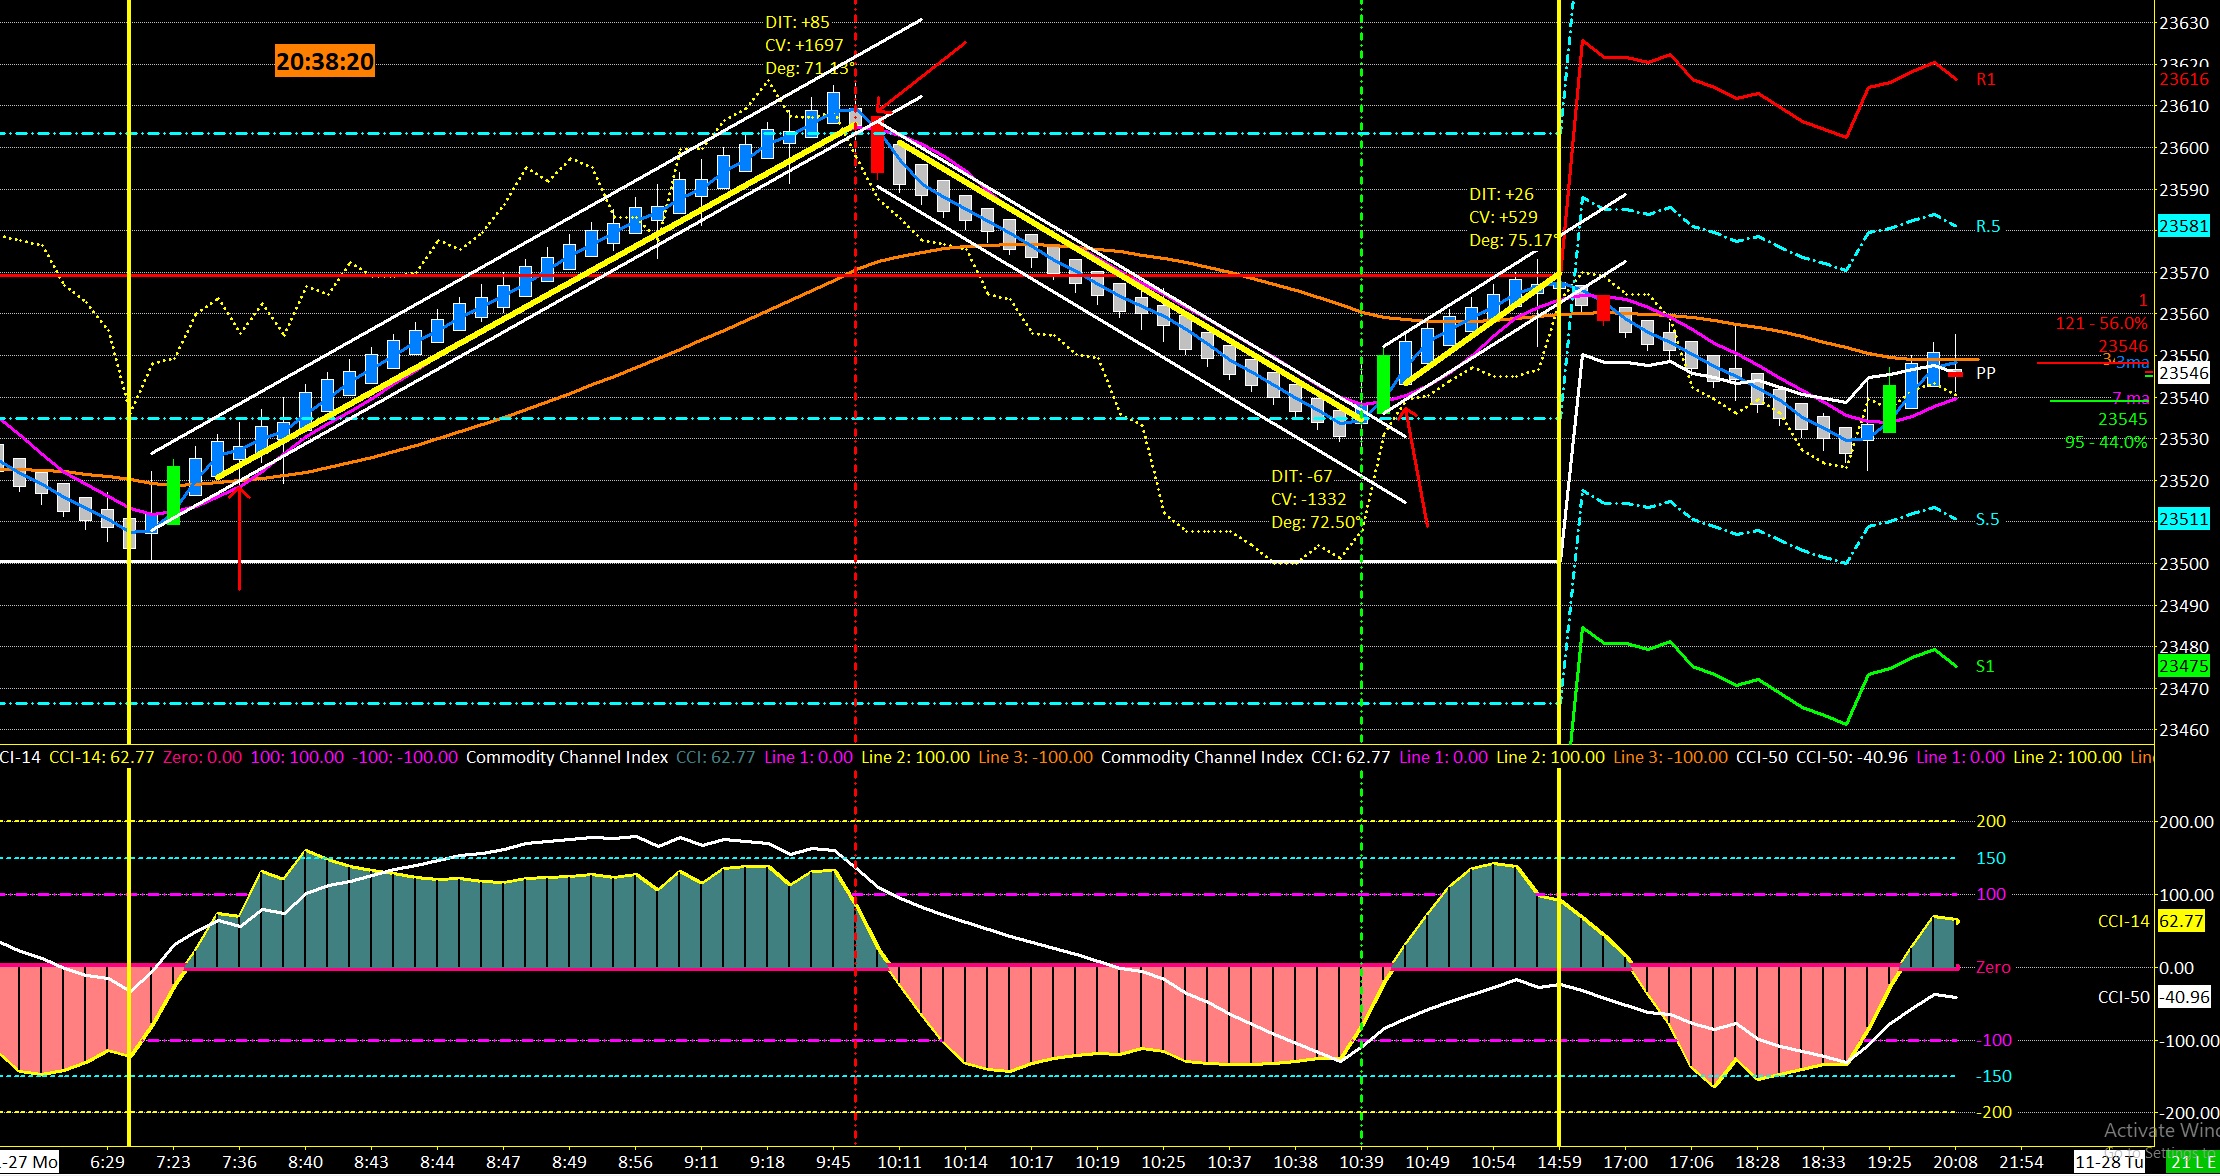Click the red up arrow near the 10:49 reversal
The image size is (2220, 1176).
coord(1417,465)
